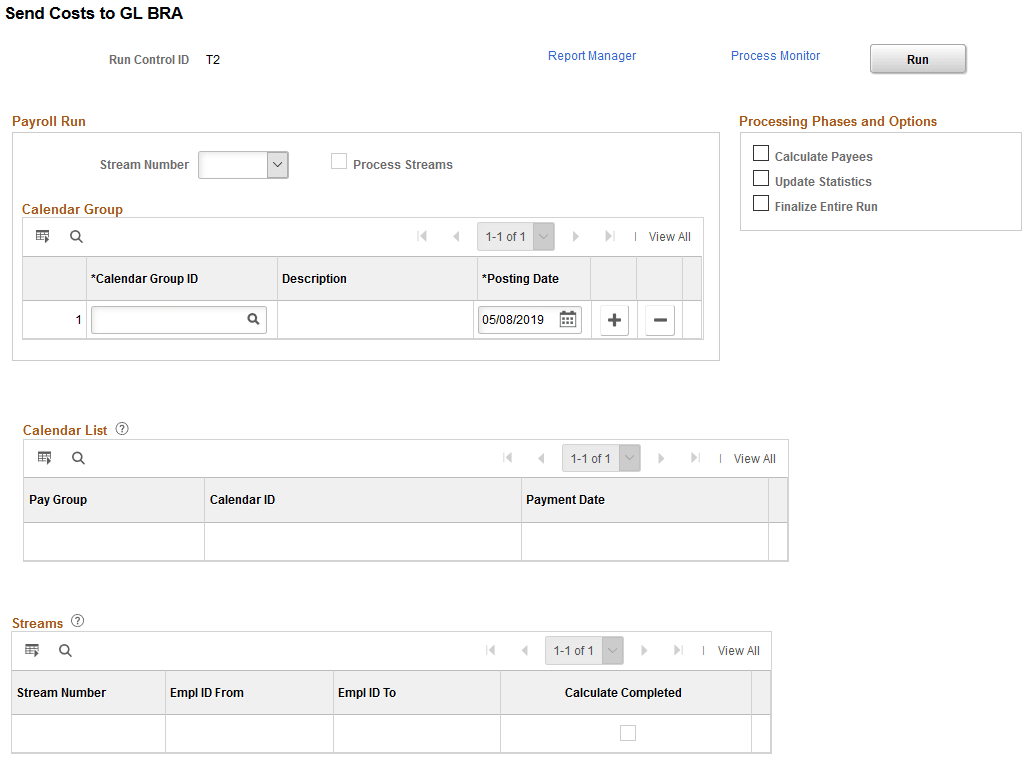Viewport: 1029px width, 762px height.
Task: Open the Report Manager link
Action: tap(591, 55)
